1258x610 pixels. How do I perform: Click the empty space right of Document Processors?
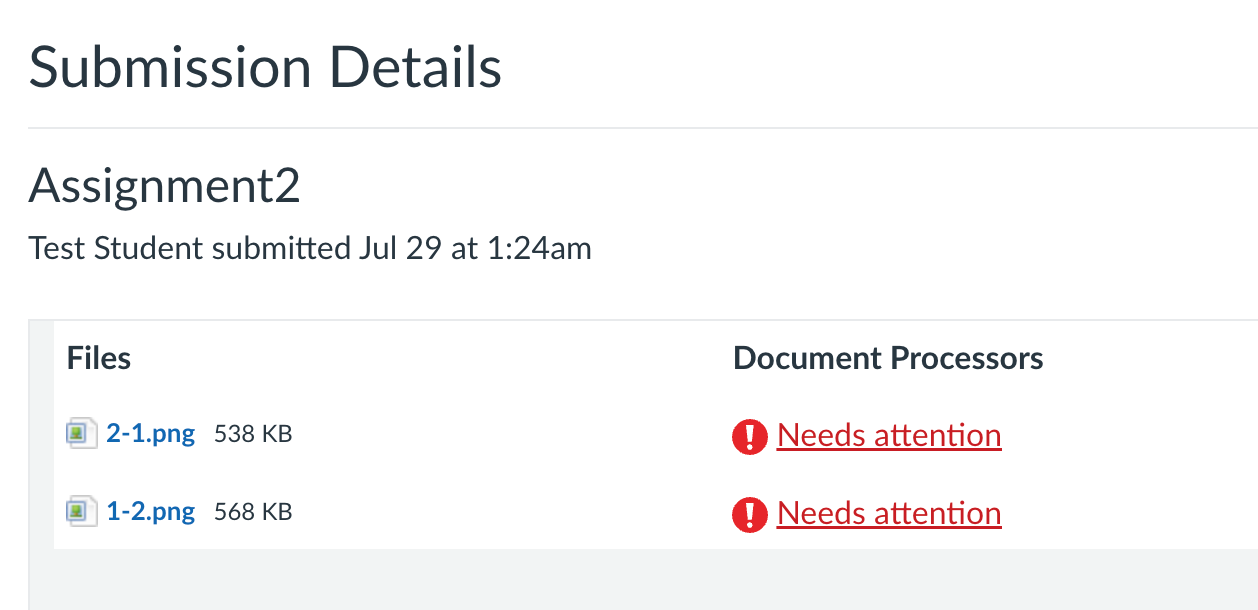[1150, 358]
